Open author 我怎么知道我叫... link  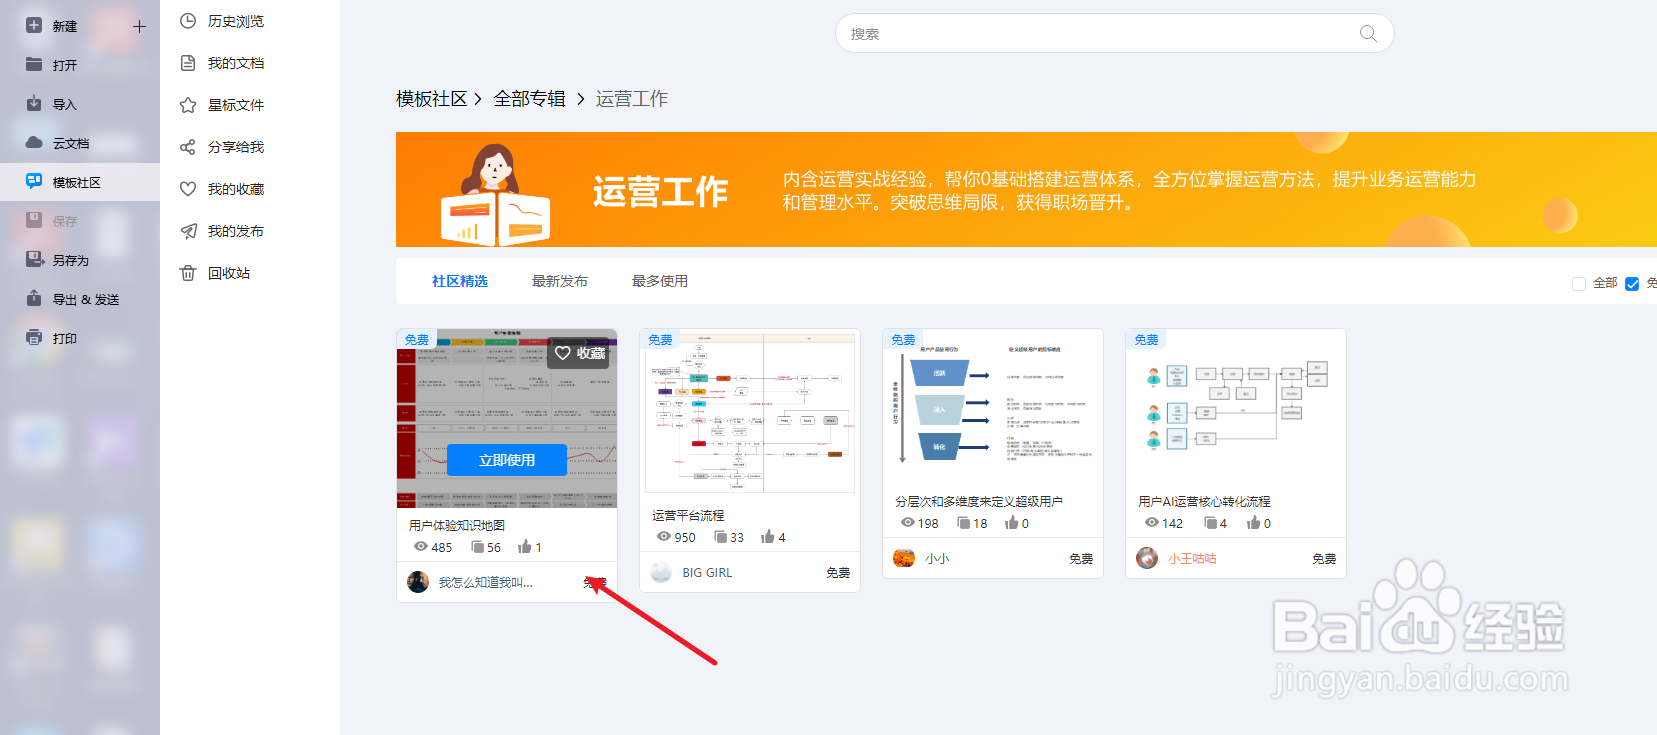point(486,582)
